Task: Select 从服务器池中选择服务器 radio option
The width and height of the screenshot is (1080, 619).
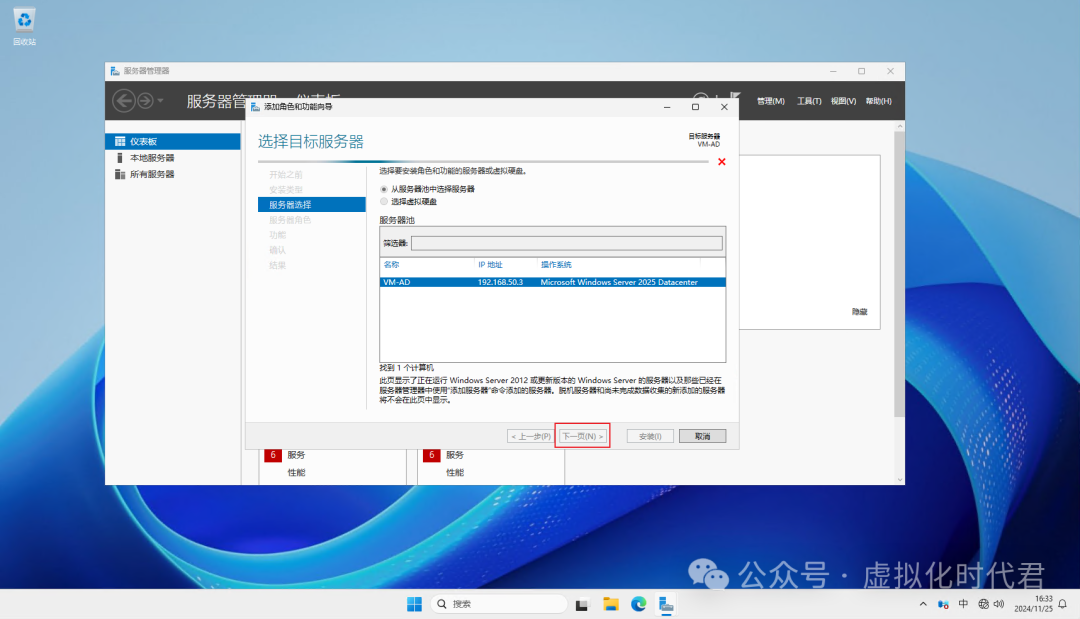Action: click(x=384, y=189)
